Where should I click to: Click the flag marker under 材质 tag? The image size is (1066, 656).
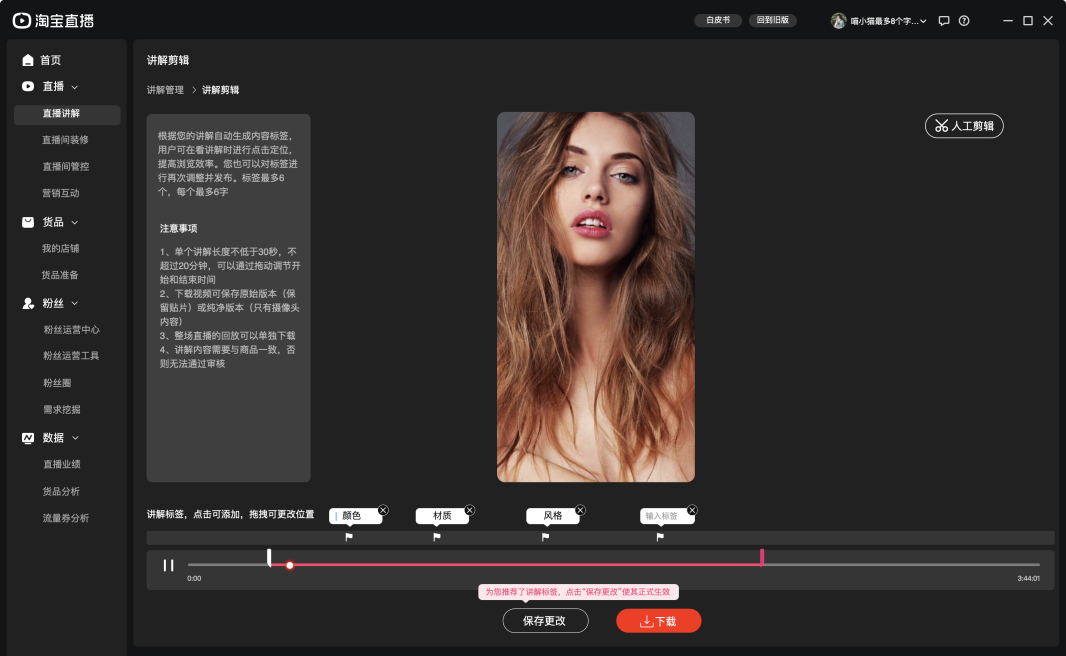click(x=436, y=537)
